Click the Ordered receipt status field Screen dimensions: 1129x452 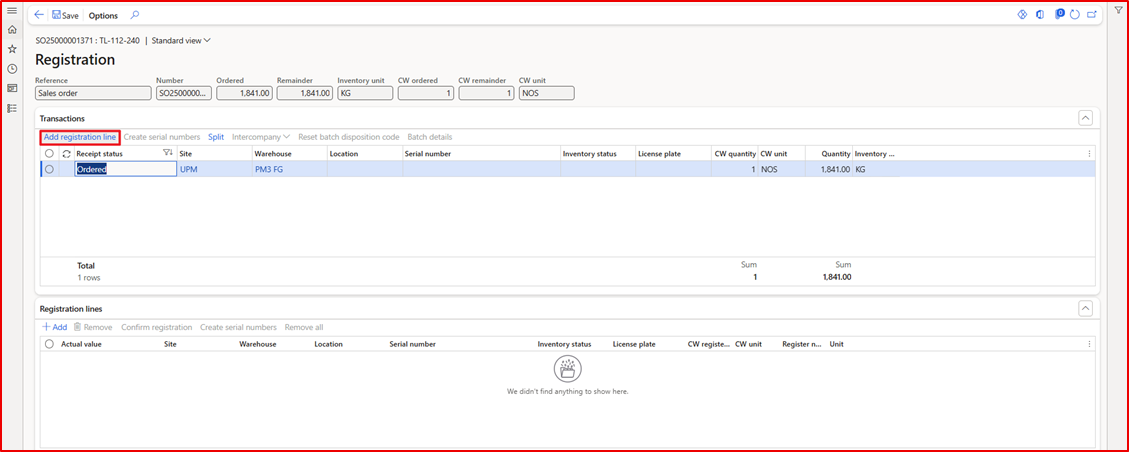coord(125,170)
